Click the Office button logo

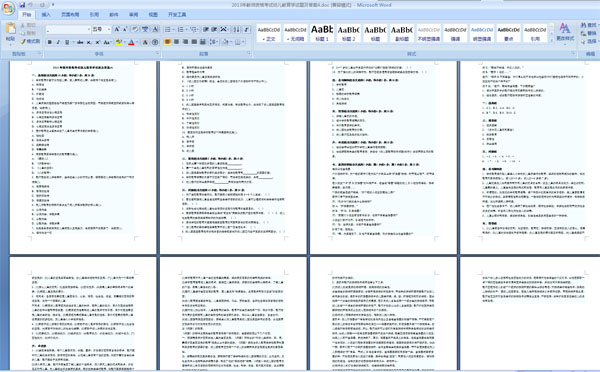coord(8,8)
